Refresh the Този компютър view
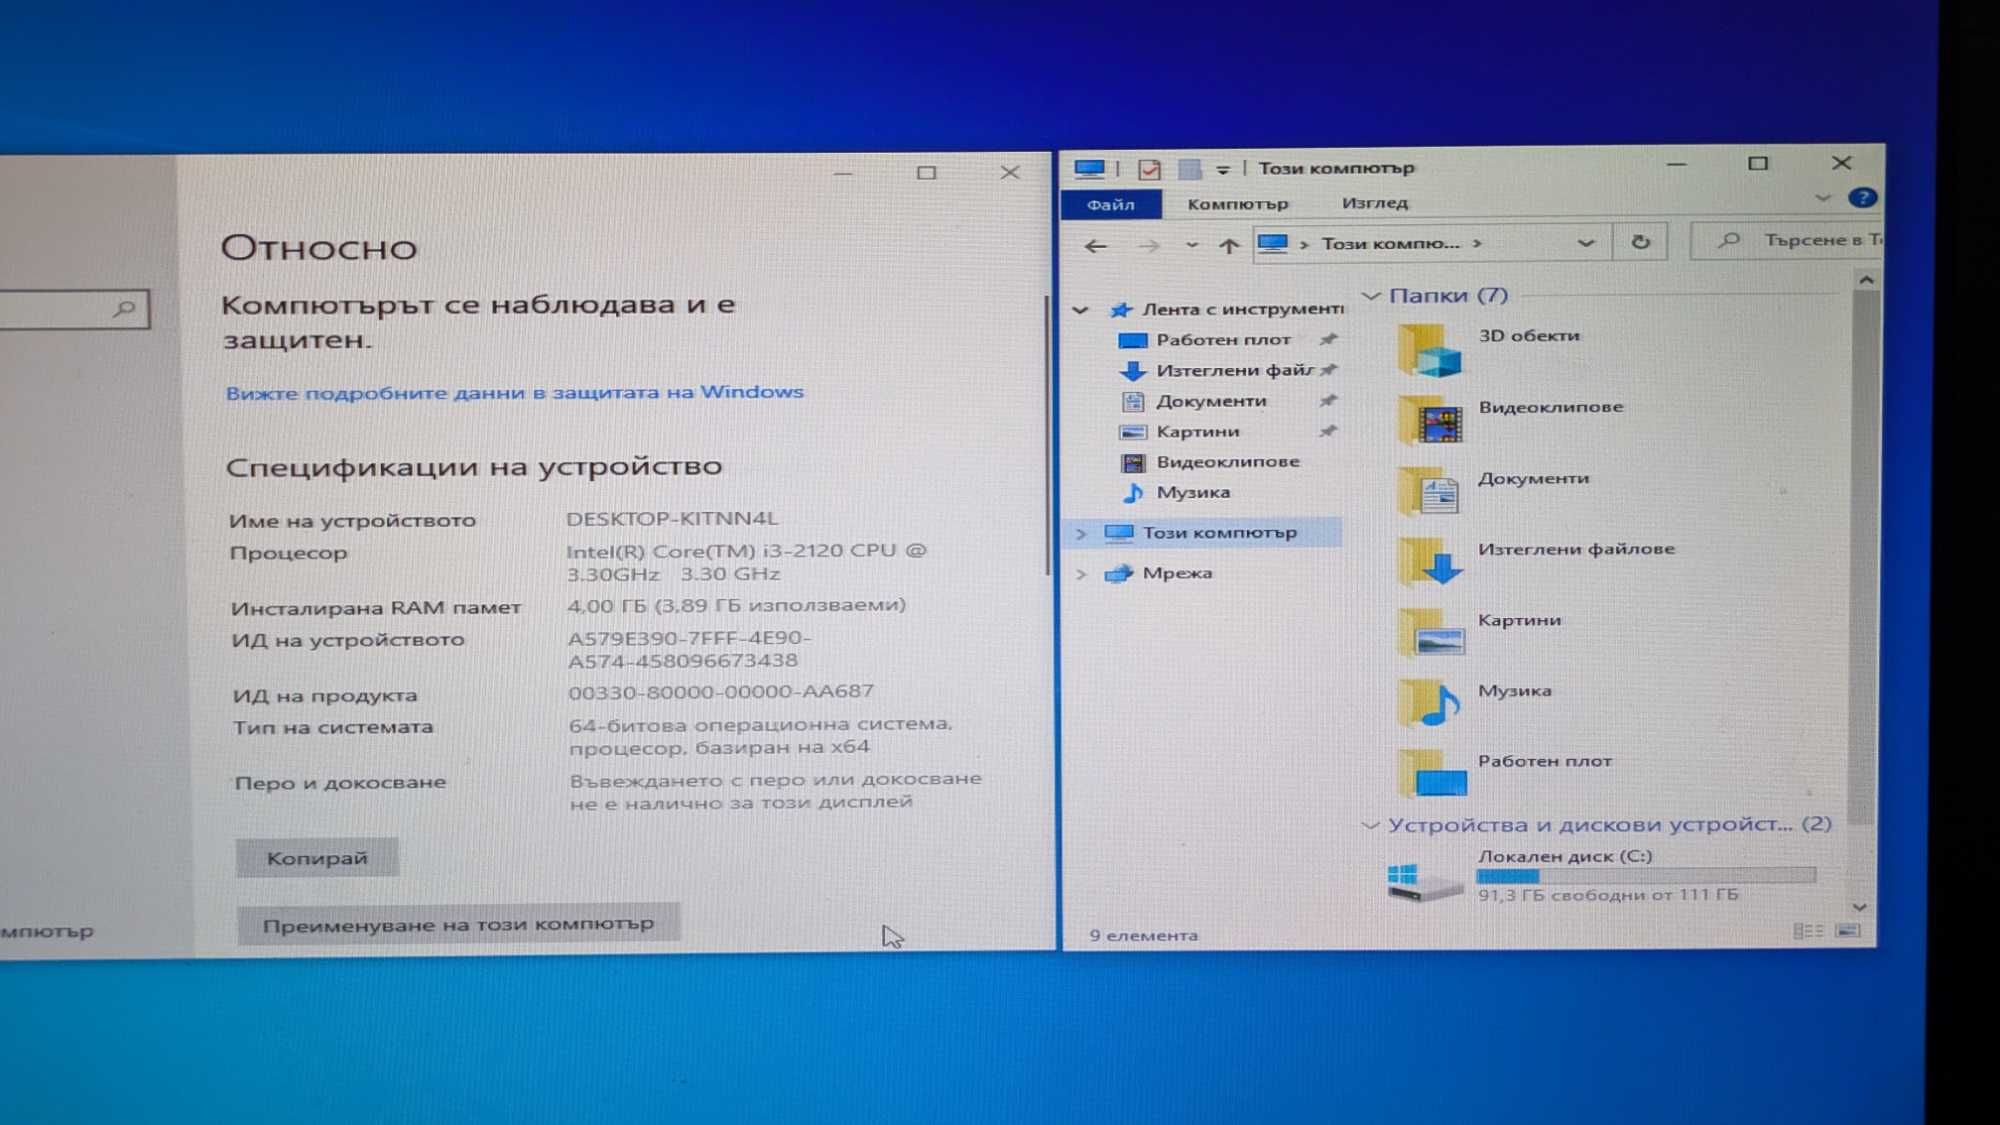 click(x=1640, y=242)
